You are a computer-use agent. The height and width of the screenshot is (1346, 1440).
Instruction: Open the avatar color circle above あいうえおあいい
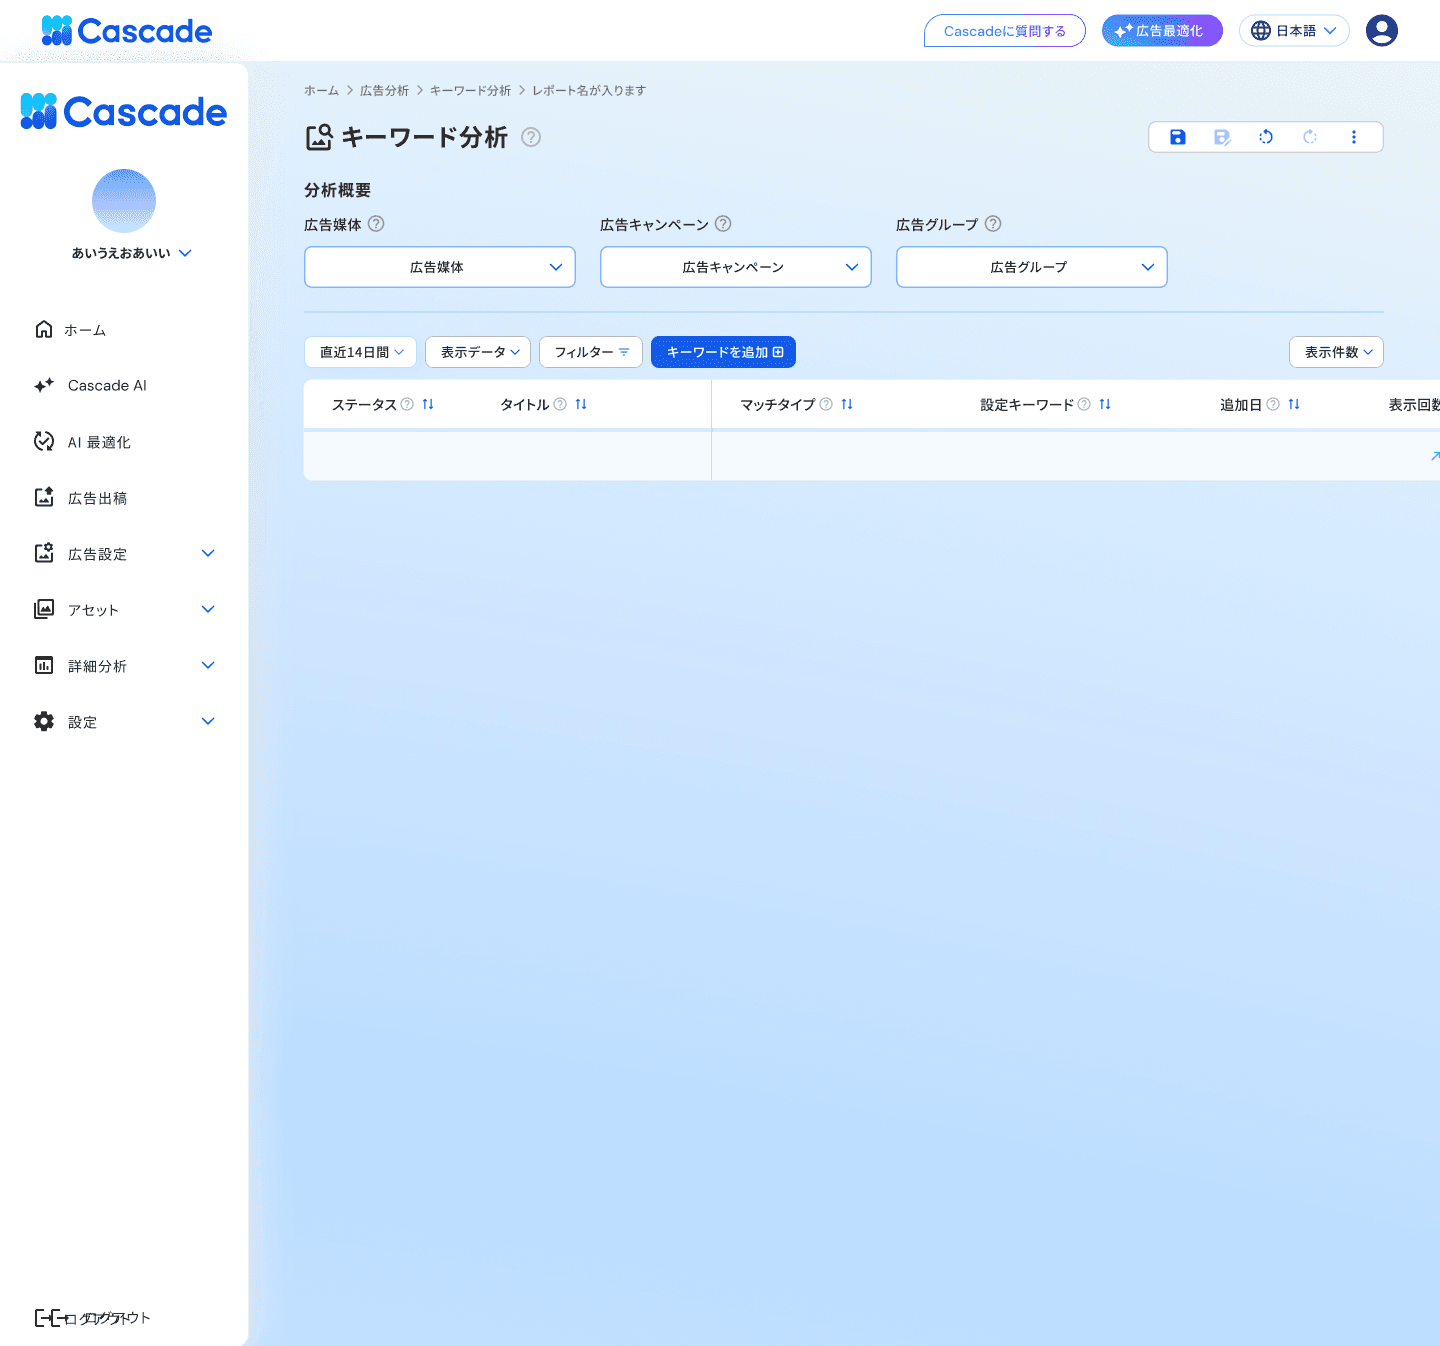tap(124, 200)
